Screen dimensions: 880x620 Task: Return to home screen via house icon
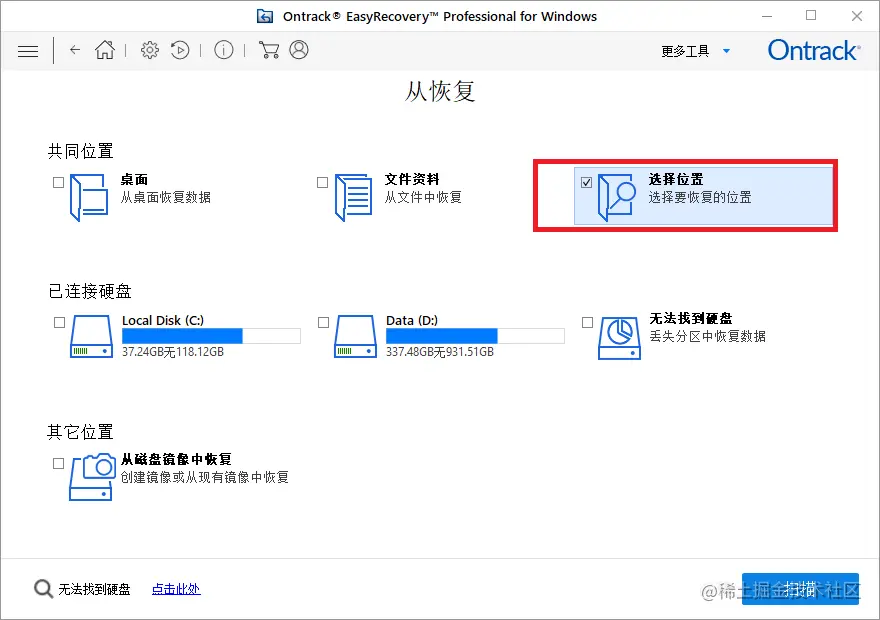point(104,50)
